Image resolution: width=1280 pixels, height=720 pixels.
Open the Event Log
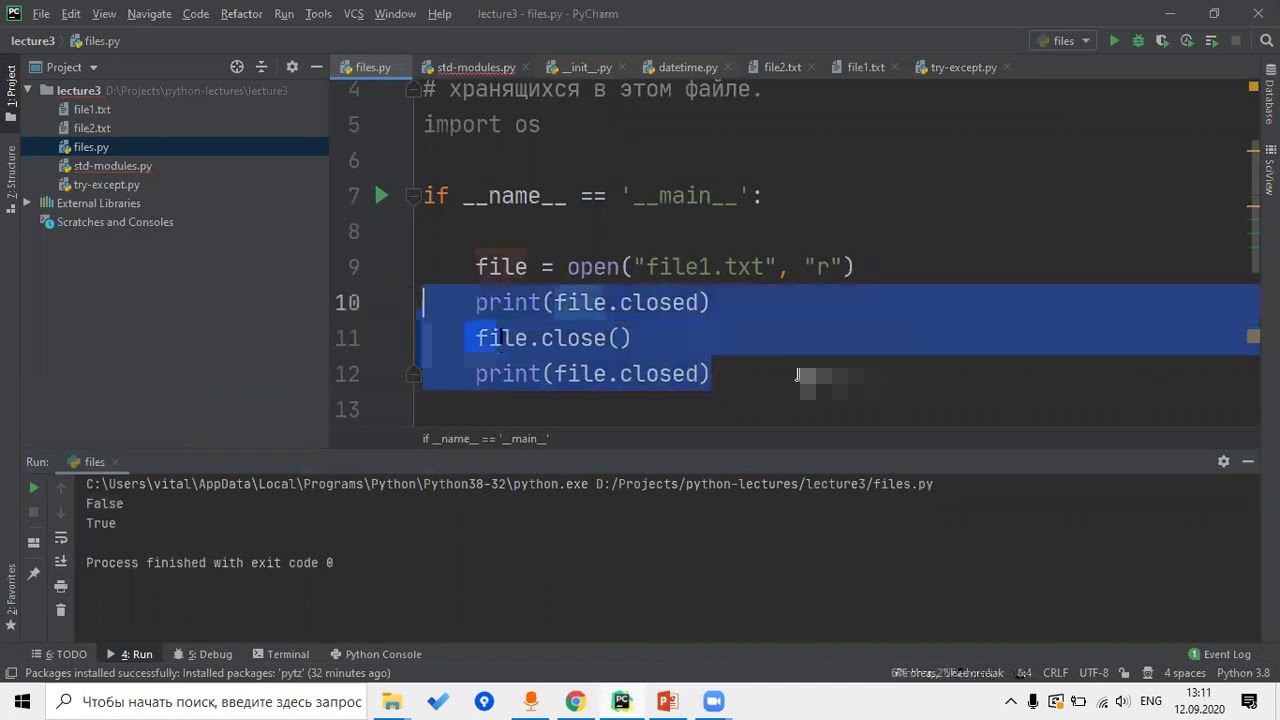(x=1220, y=654)
